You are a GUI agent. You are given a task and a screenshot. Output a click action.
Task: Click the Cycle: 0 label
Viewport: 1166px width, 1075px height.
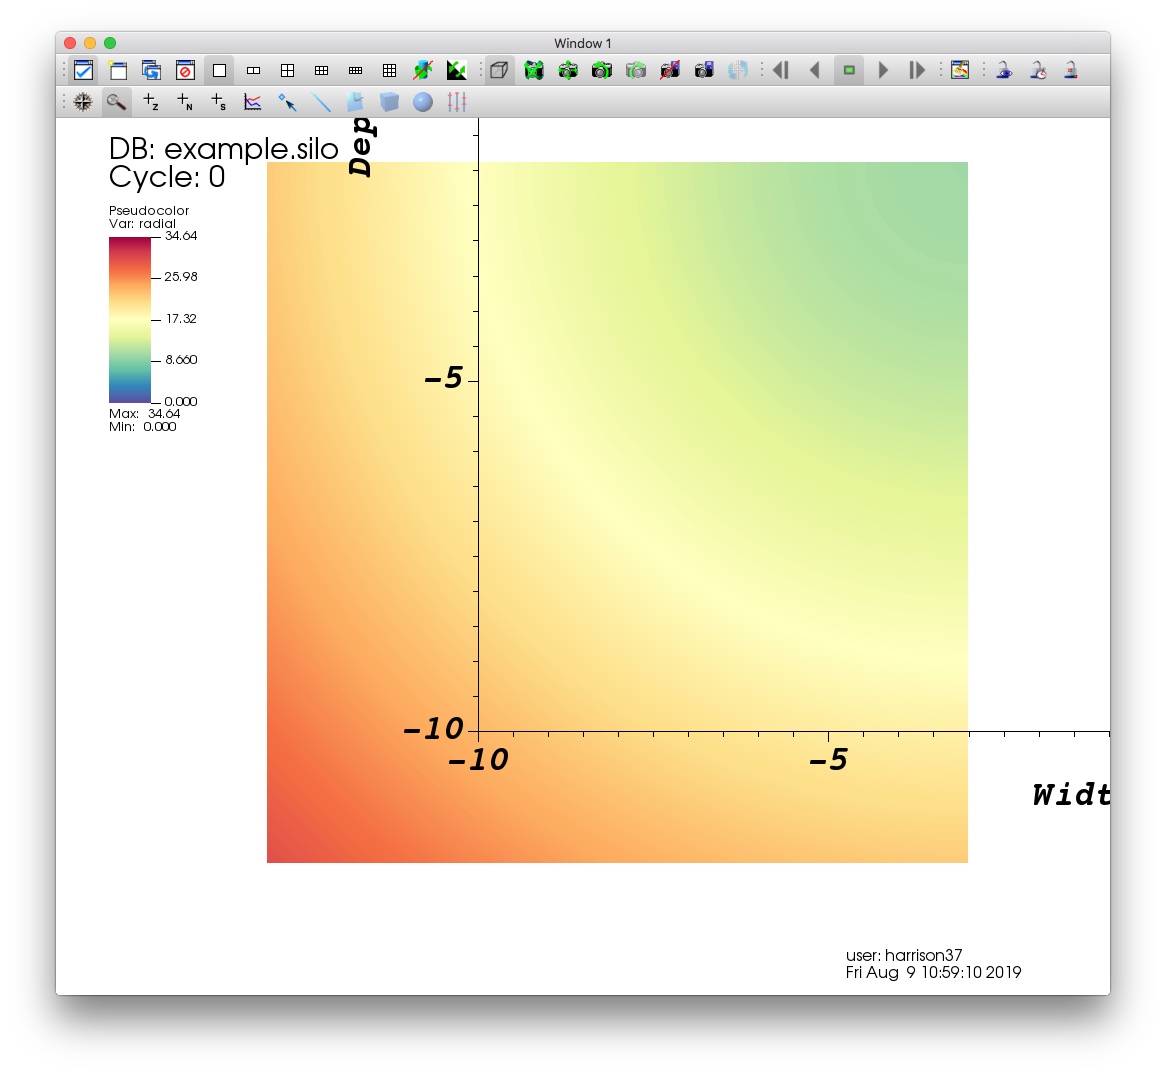coord(167,177)
